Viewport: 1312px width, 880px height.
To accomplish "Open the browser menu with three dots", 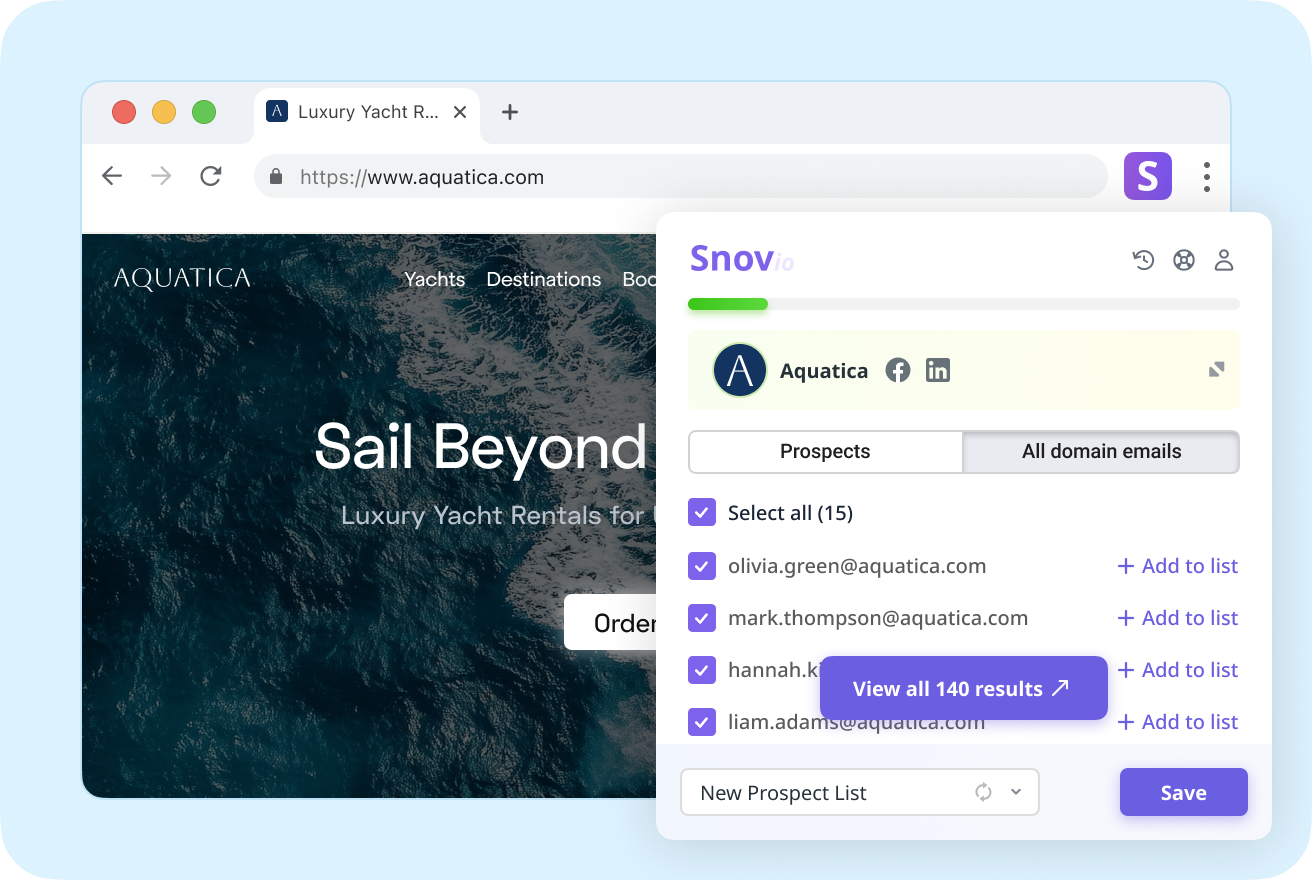I will [x=1207, y=176].
